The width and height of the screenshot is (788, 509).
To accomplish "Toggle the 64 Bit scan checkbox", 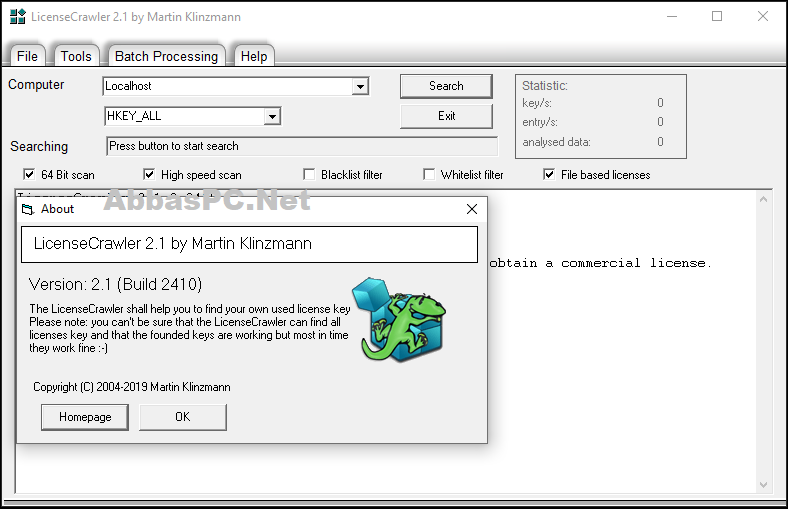I will tap(29, 174).
